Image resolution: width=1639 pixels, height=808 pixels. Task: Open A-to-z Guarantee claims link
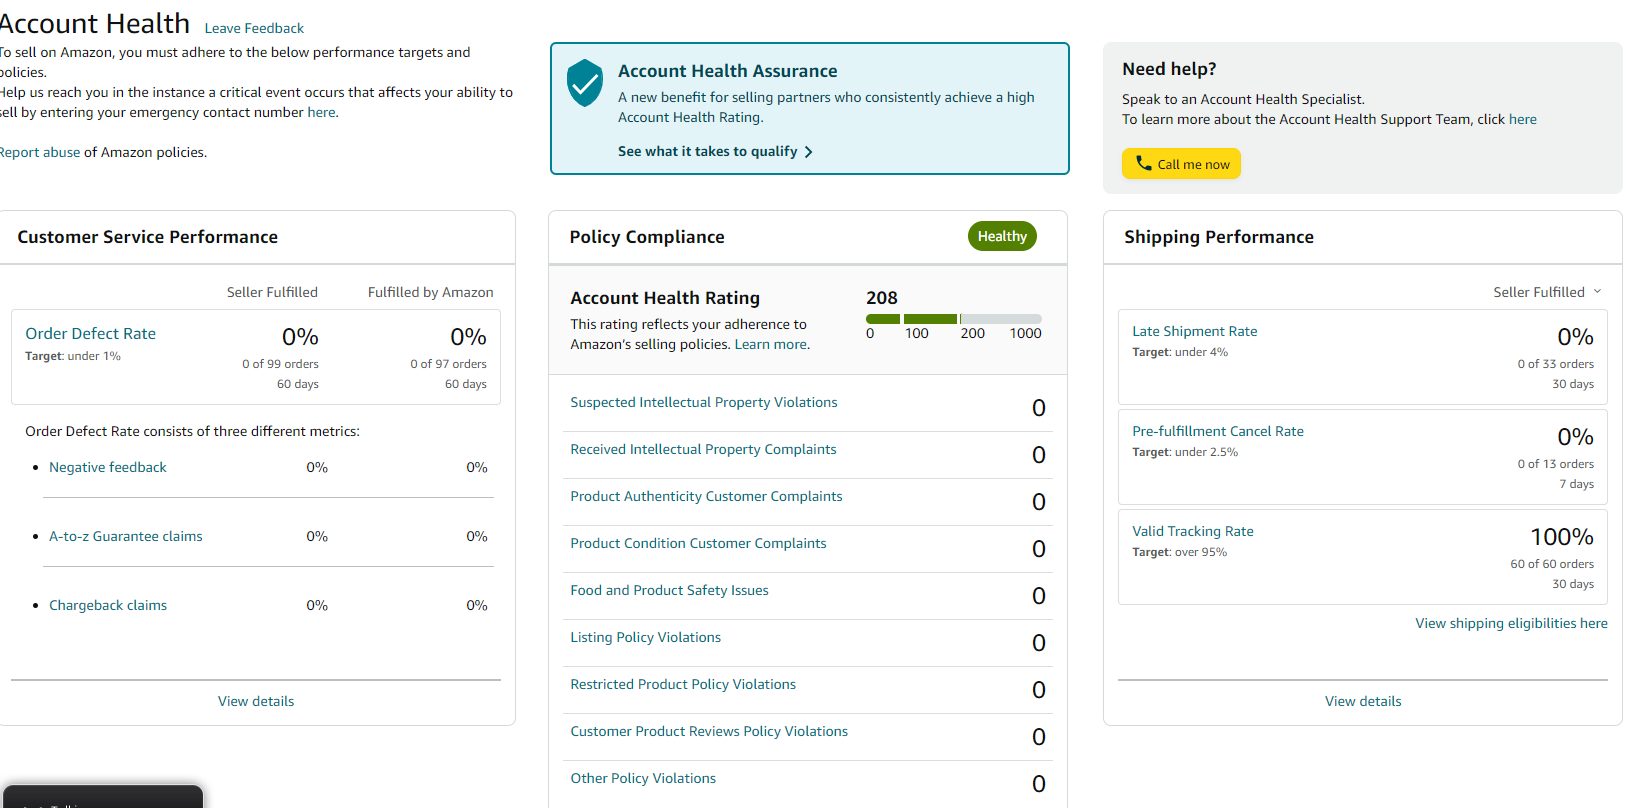click(126, 536)
